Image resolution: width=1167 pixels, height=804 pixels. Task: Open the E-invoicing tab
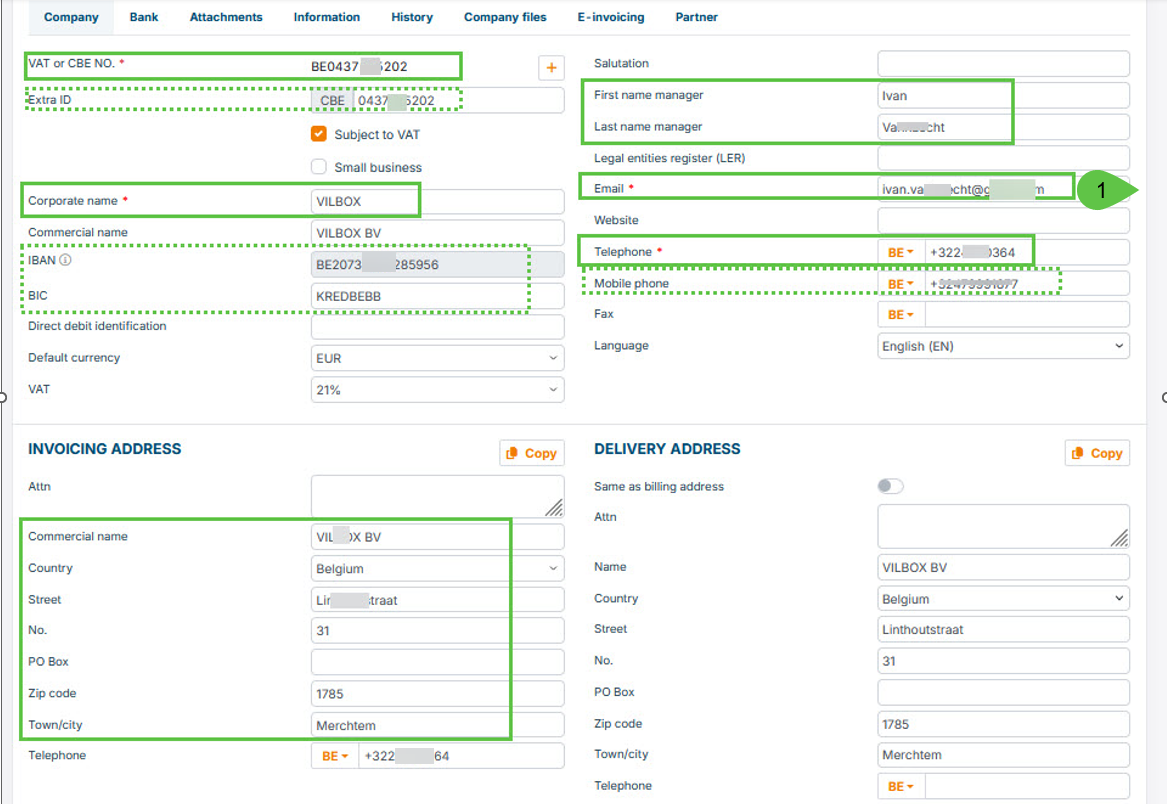tap(611, 17)
